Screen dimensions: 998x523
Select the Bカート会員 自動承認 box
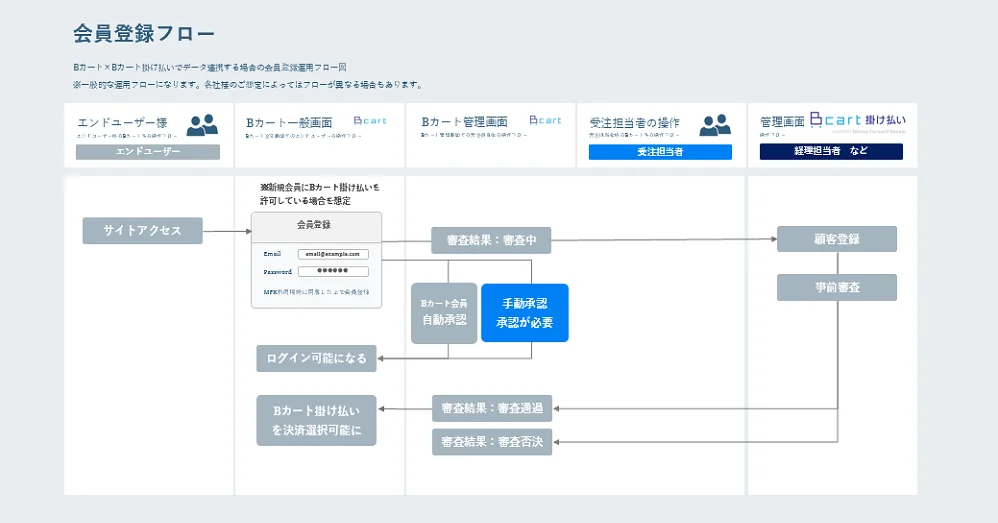(444, 313)
